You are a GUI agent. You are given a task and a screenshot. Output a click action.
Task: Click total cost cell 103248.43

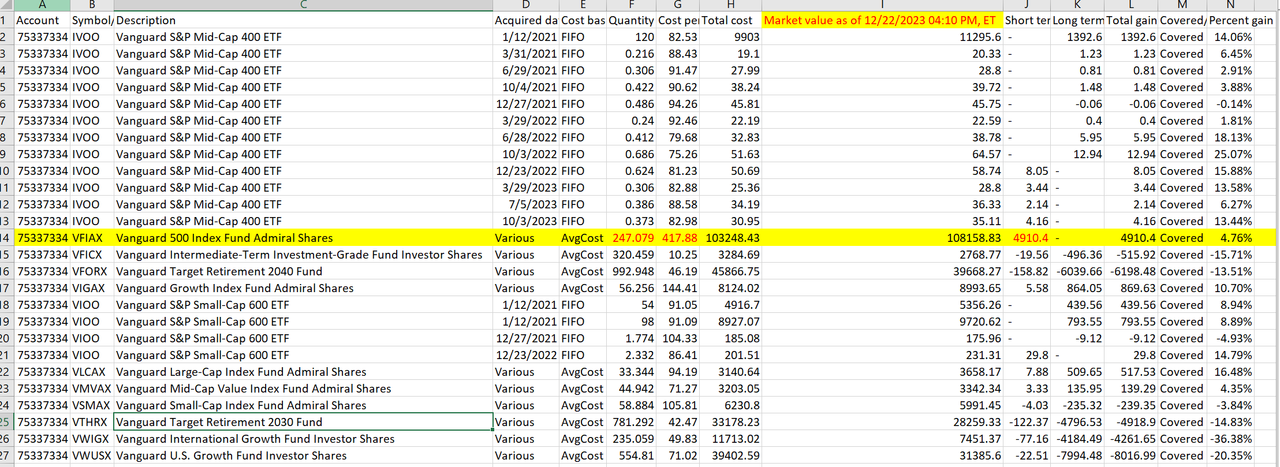730,238
